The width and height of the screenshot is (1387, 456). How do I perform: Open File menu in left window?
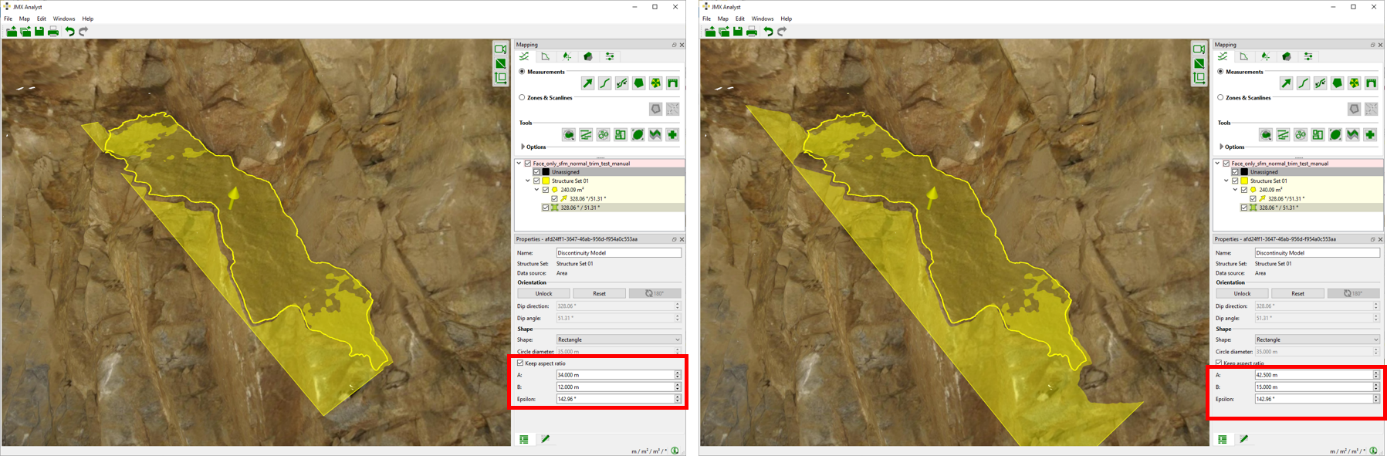click(8, 18)
